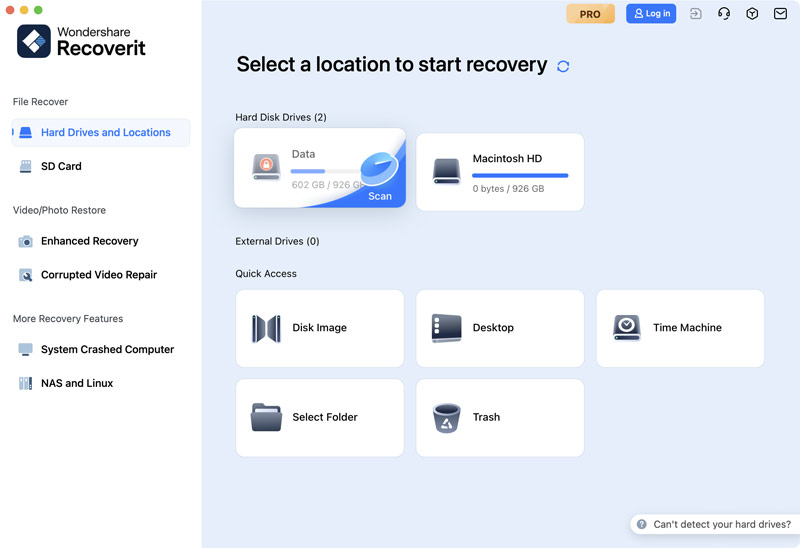Click the Time Machine clock icon
This screenshot has height=548, width=800.
(626, 328)
